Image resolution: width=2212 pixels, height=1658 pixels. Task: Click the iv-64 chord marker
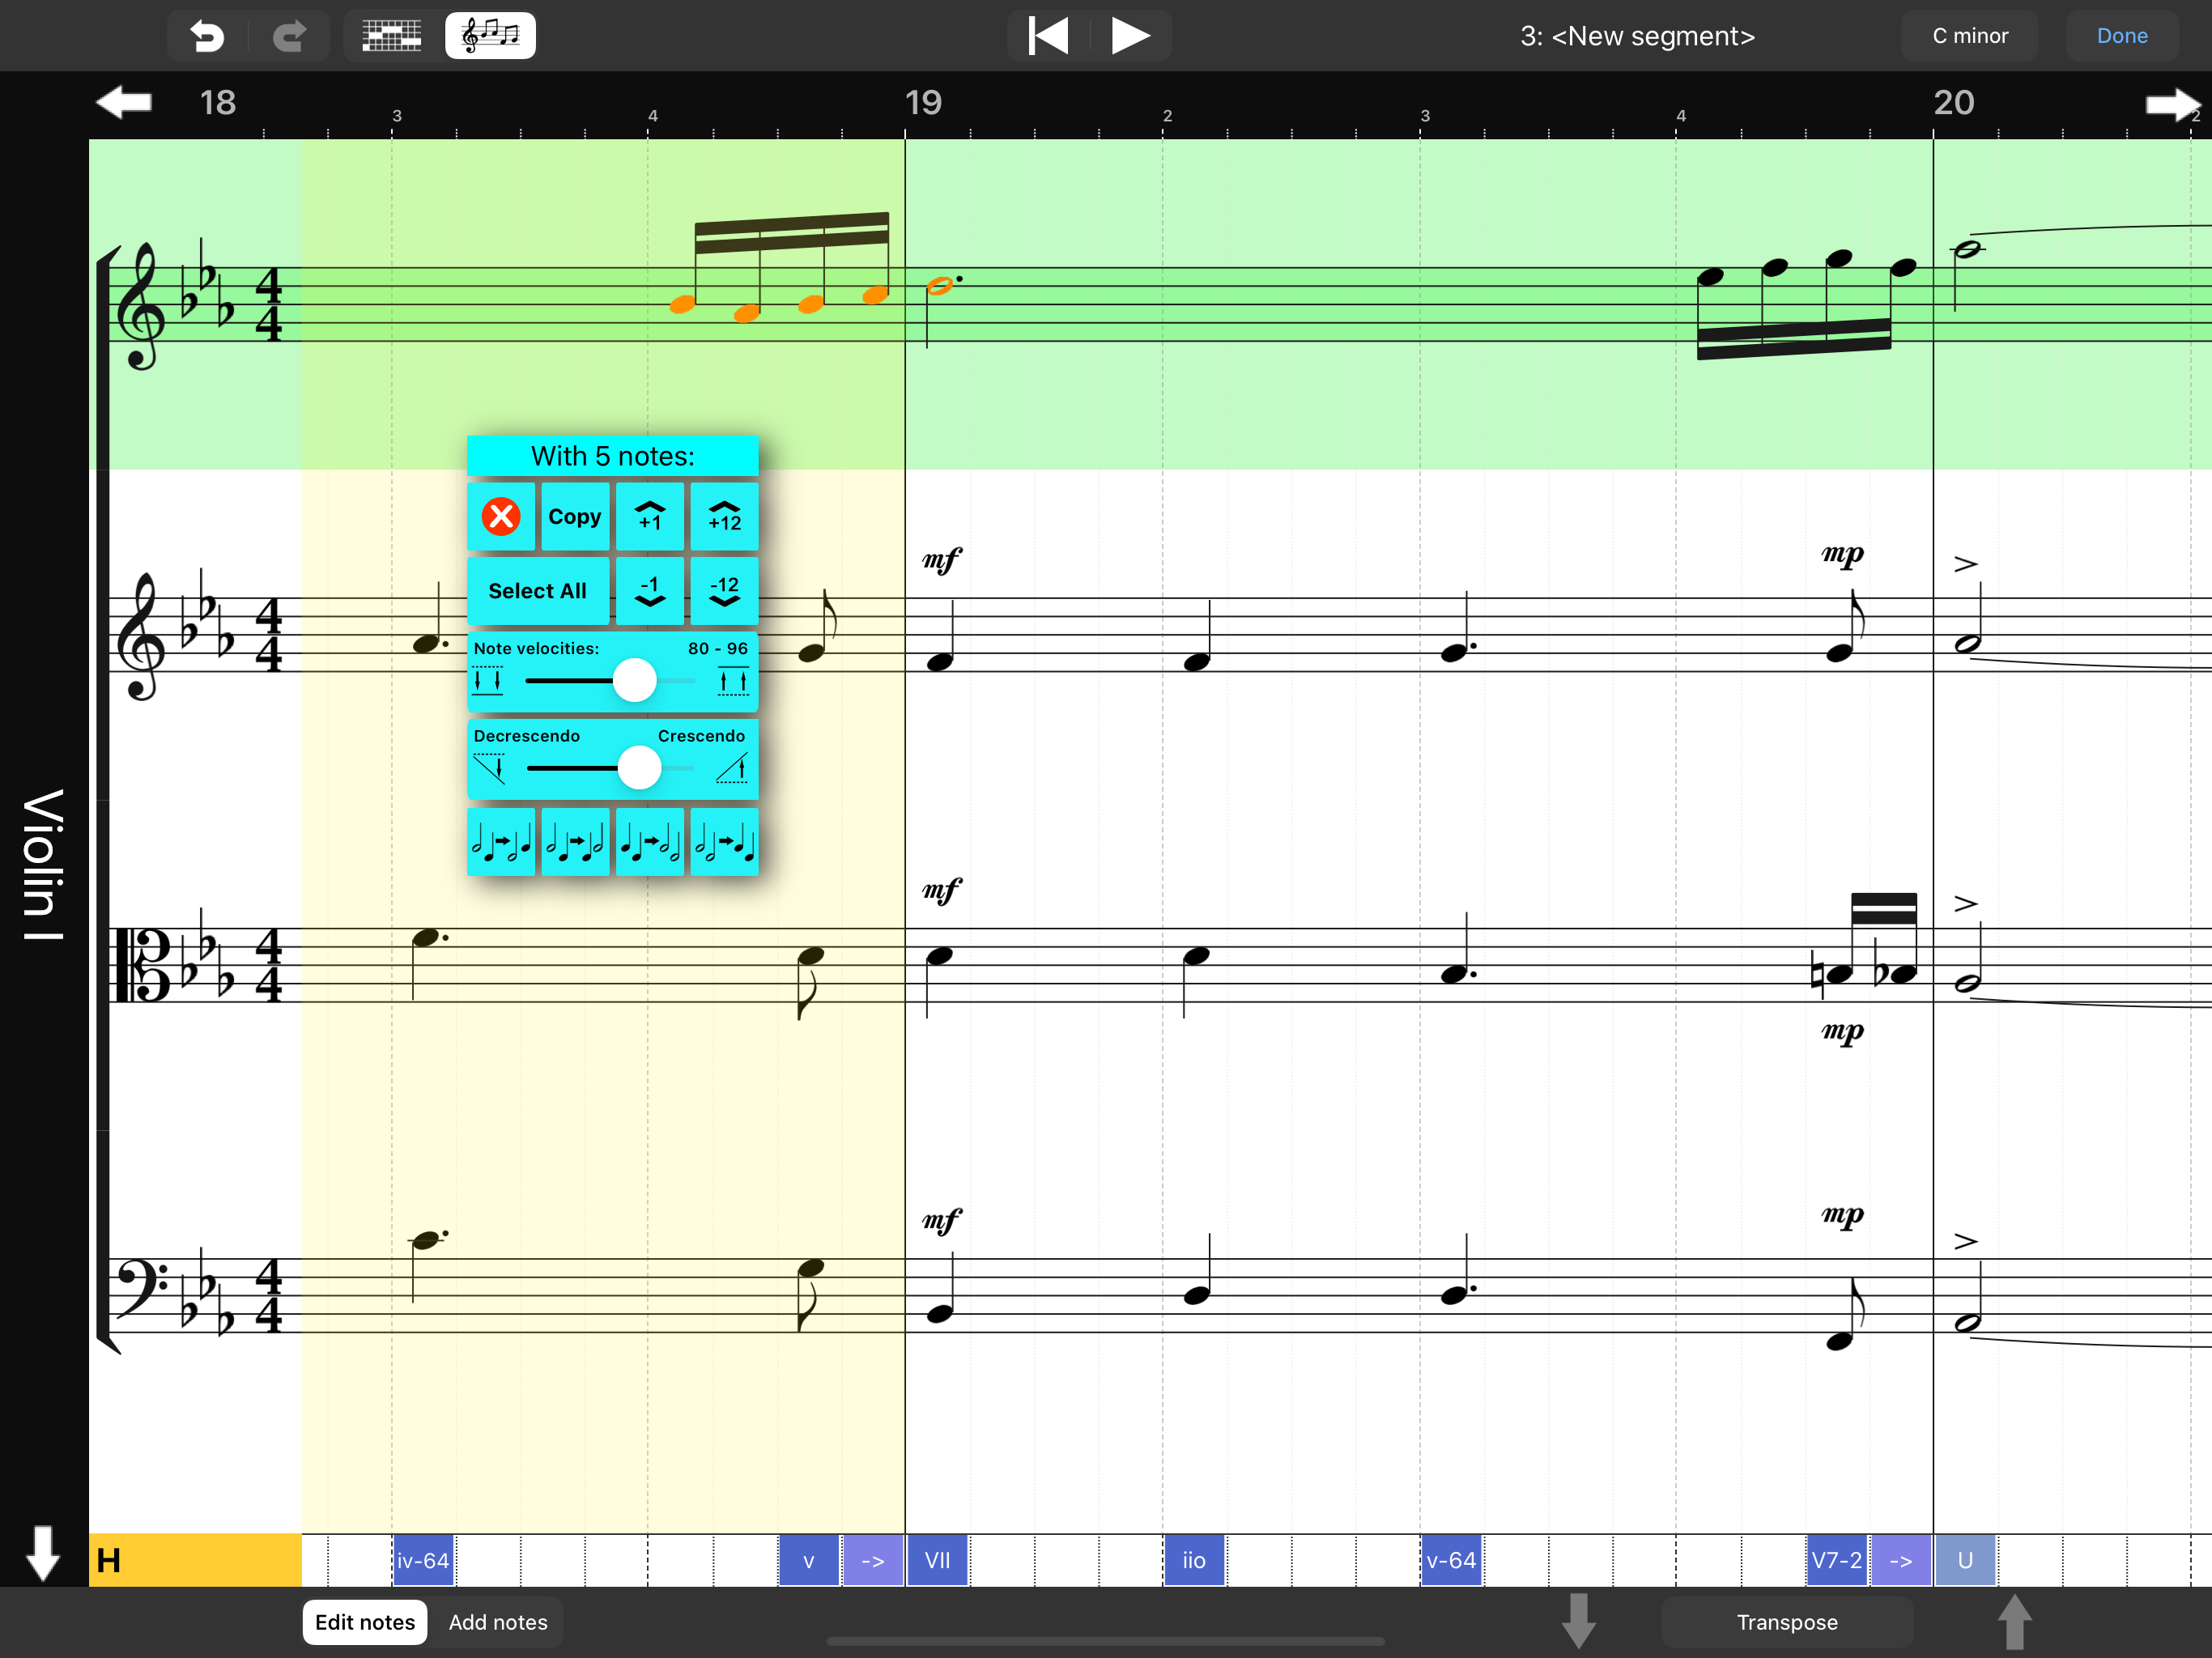[x=423, y=1560]
